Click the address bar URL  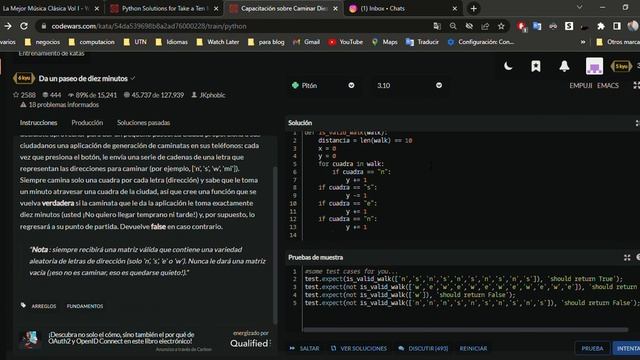click(149, 26)
